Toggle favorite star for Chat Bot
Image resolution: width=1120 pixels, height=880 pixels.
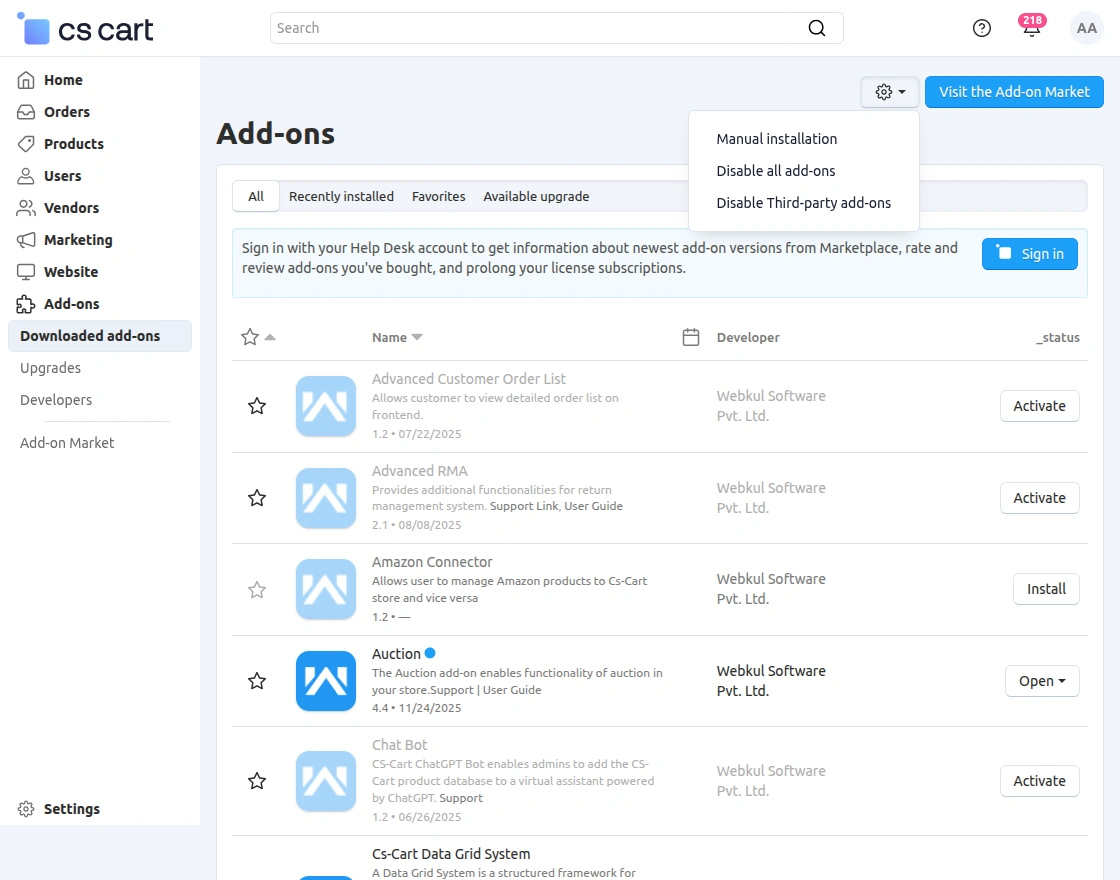[x=257, y=781]
